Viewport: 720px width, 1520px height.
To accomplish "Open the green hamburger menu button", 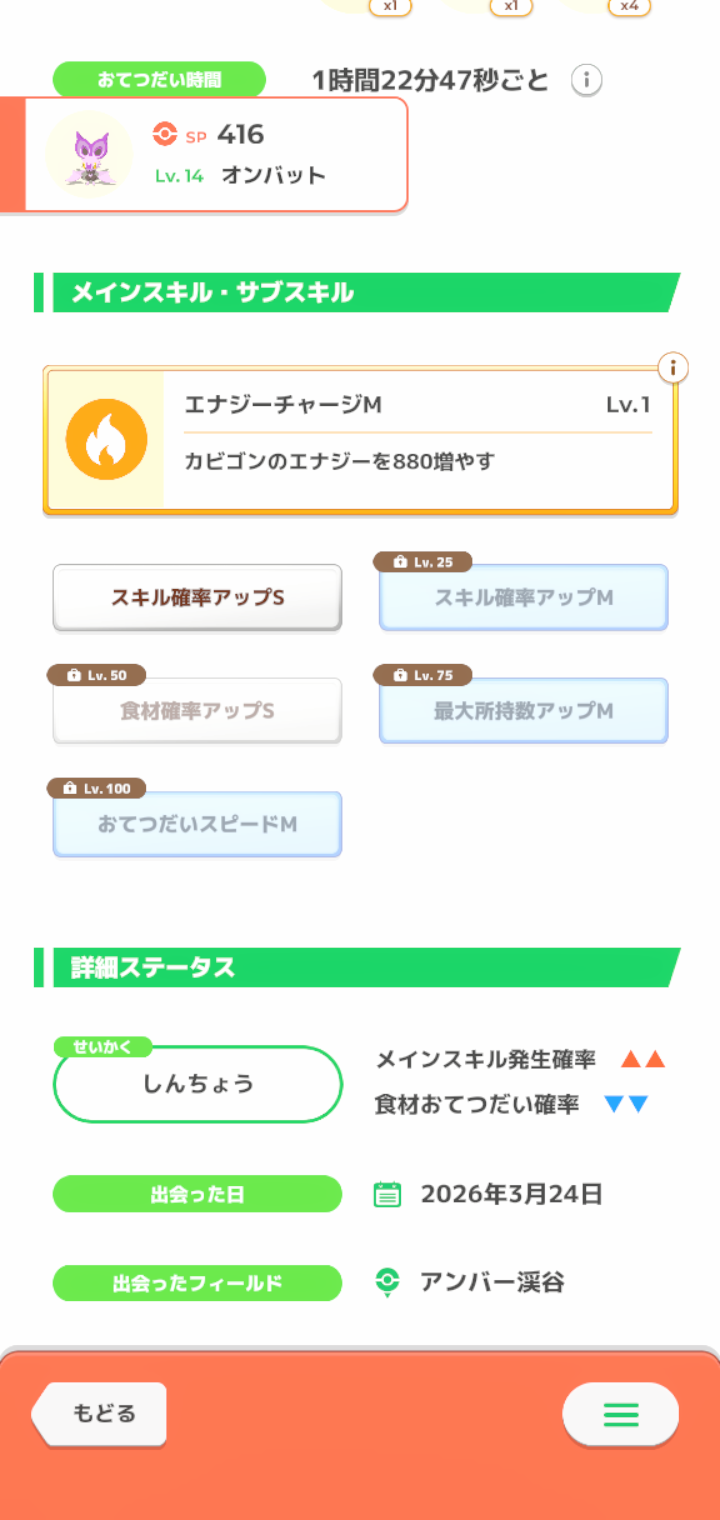I will 620,1414.
